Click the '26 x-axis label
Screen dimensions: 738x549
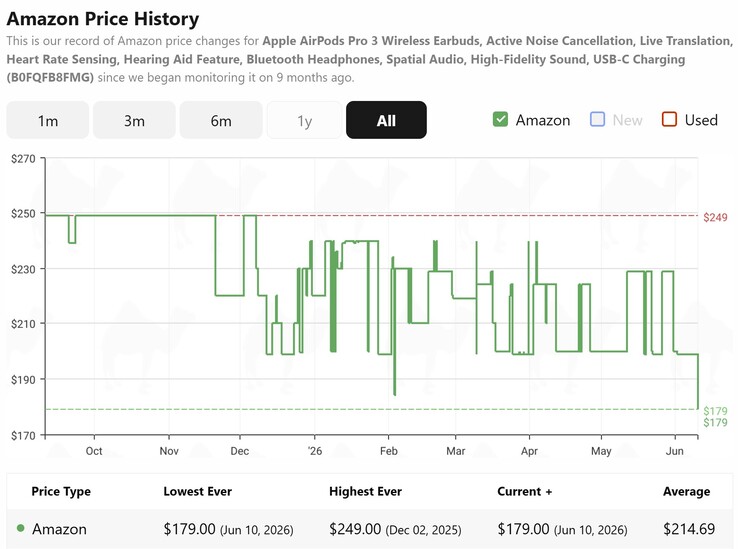tap(315, 451)
